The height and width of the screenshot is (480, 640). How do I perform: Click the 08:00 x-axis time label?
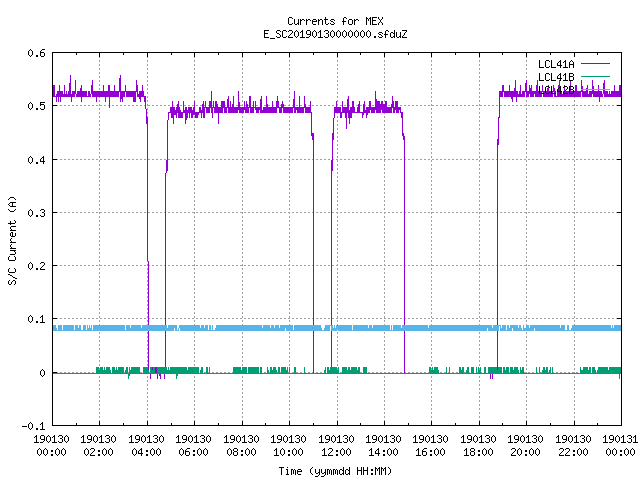241,452
